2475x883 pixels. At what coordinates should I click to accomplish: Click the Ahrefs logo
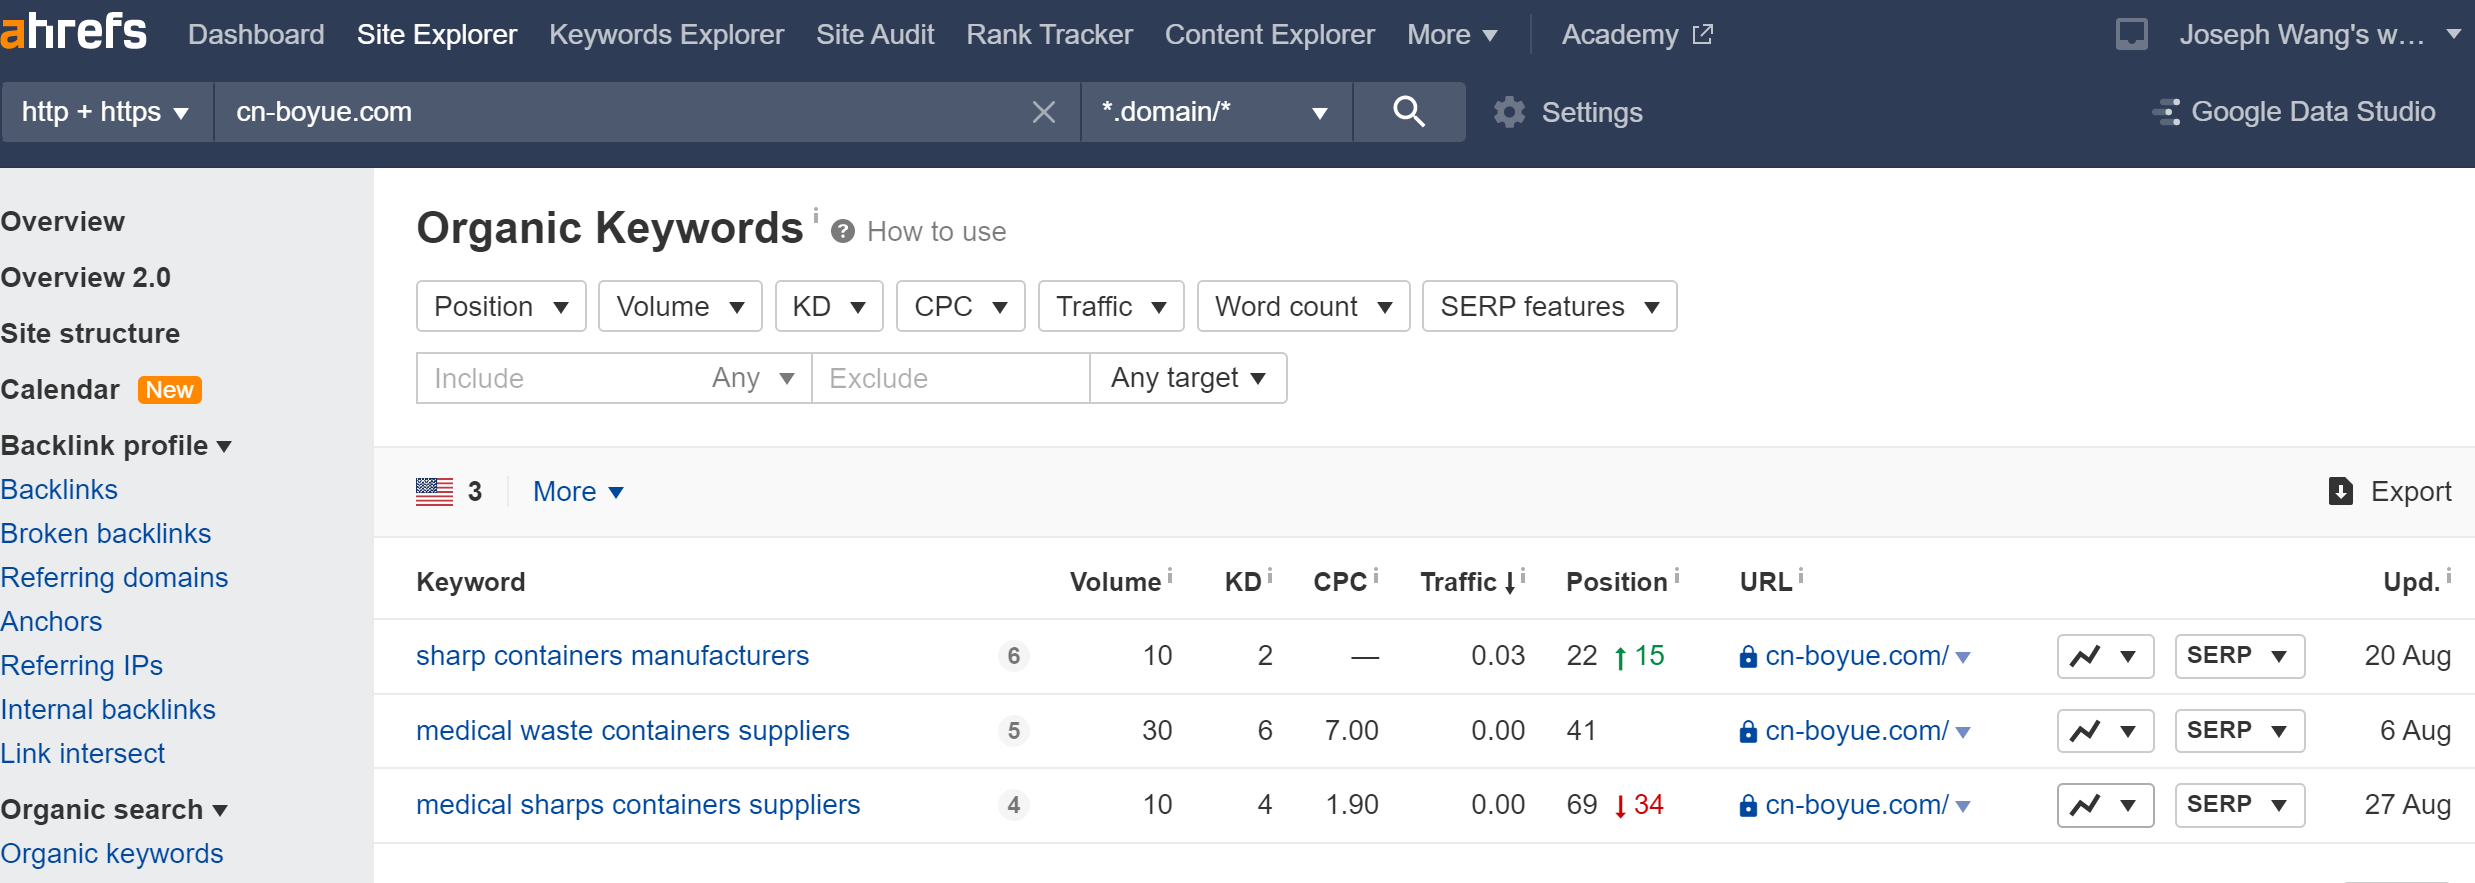74,32
